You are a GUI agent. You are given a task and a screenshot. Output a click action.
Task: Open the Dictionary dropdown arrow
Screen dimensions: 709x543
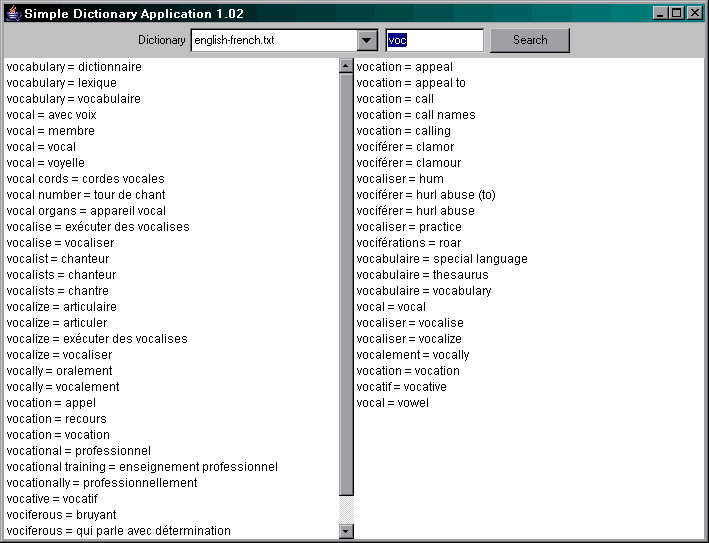(x=367, y=40)
